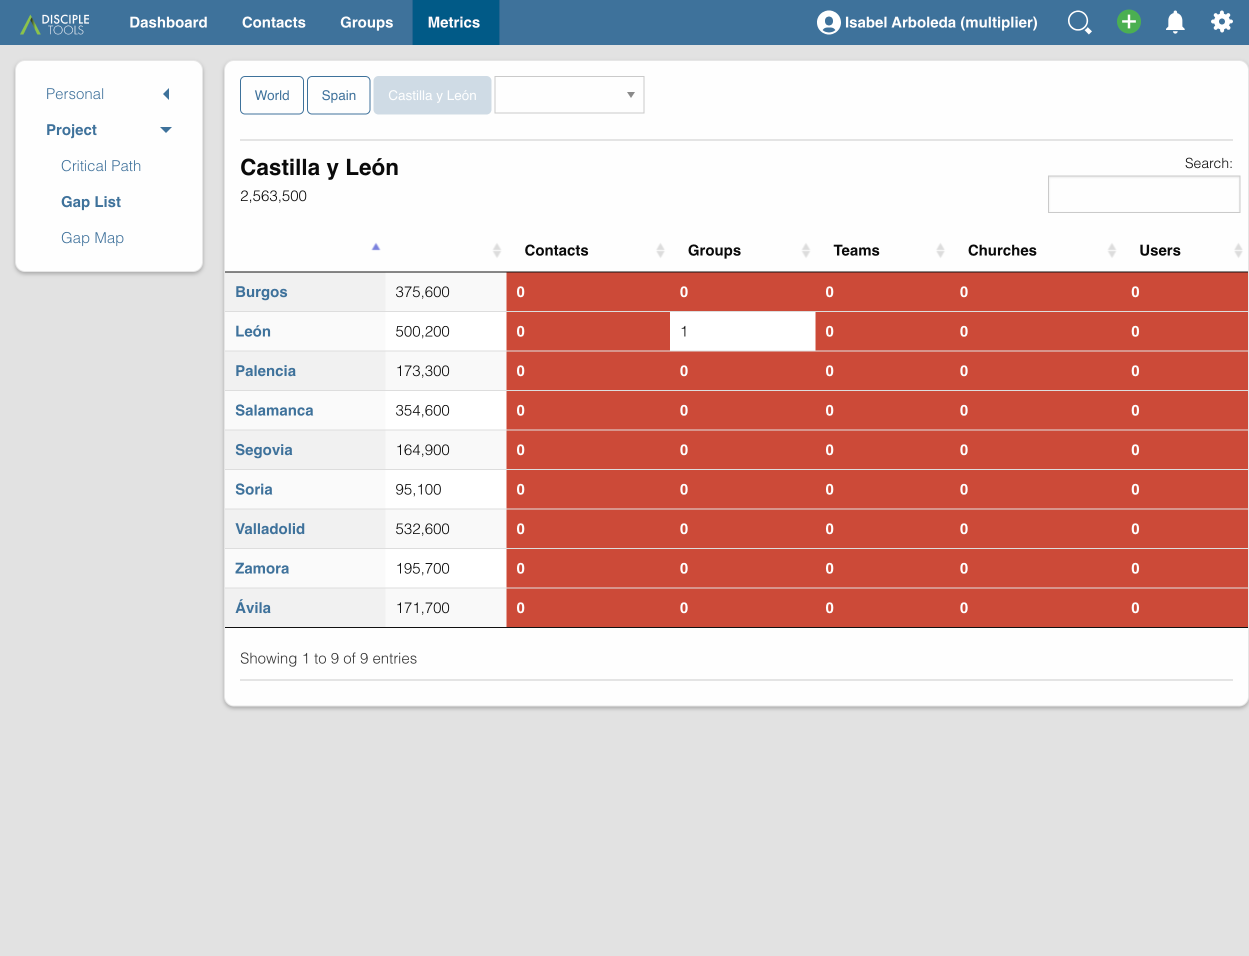
Task: Open the León location link
Action: [x=253, y=331]
